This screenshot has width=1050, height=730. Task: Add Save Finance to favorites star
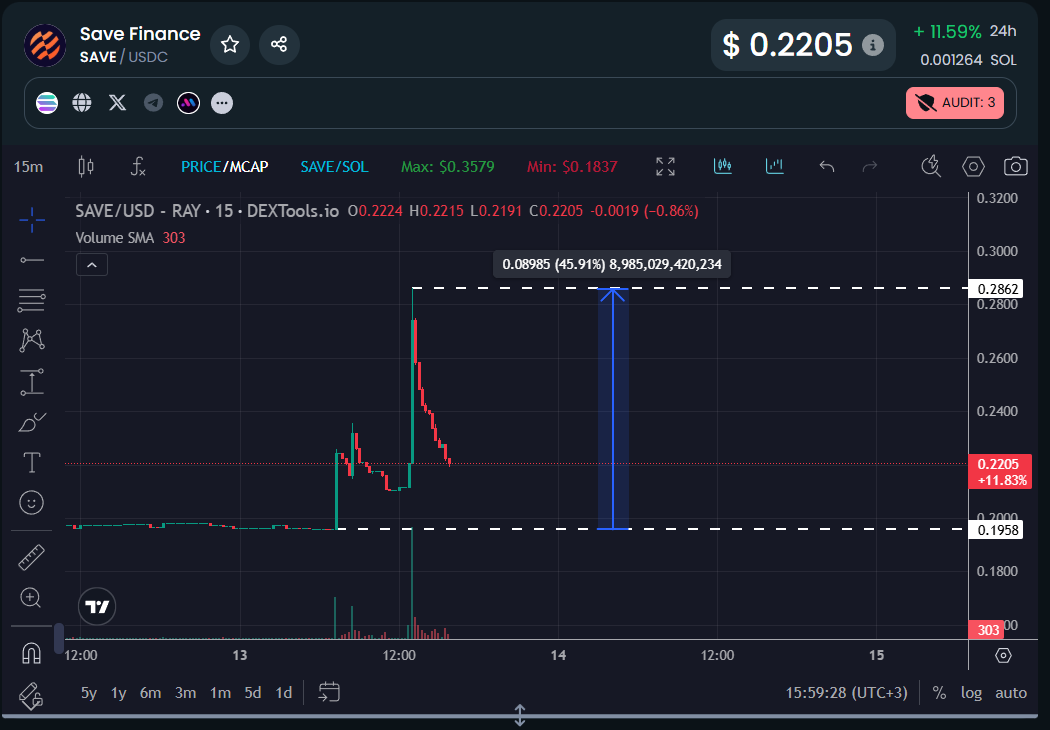pyautogui.click(x=230, y=44)
